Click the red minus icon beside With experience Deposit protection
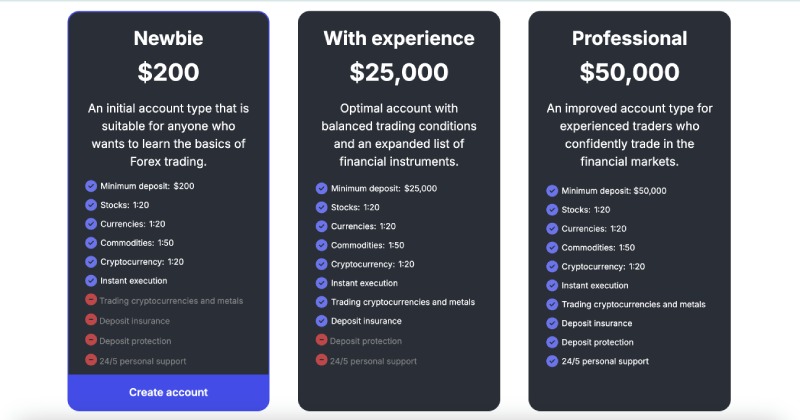The image size is (800, 420). 321,341
